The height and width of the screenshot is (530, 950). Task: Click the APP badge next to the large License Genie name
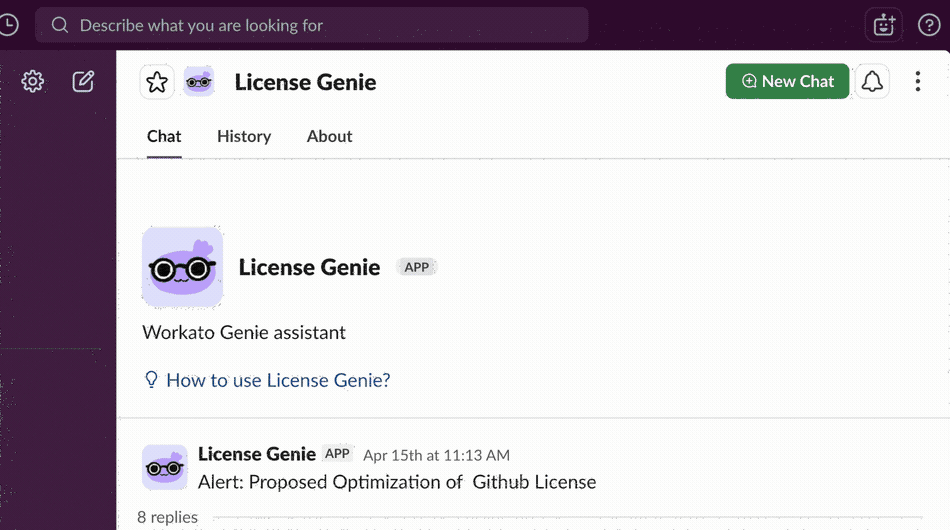(x=416, y=267)
